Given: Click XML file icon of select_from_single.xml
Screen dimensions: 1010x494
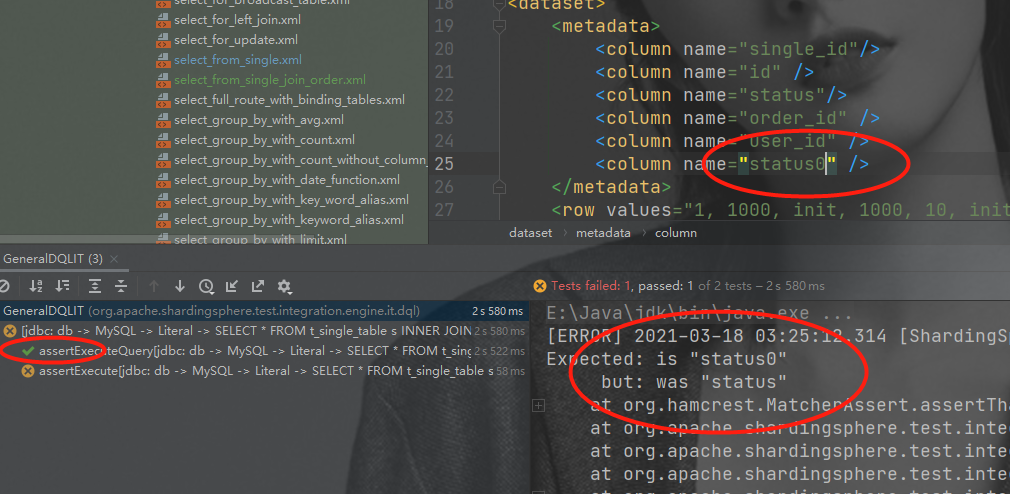Looking at the screenshot, I should [163, 60].
